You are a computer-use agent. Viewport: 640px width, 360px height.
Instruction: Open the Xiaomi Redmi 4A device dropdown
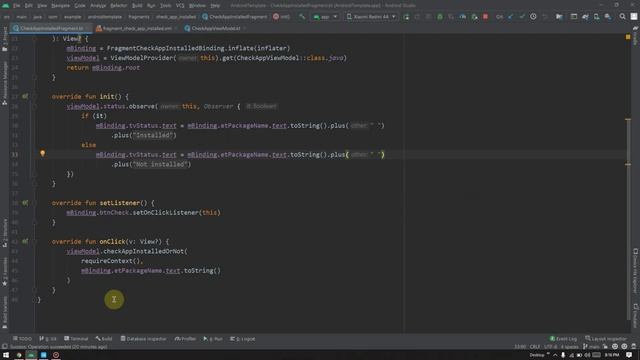(371, 17)
